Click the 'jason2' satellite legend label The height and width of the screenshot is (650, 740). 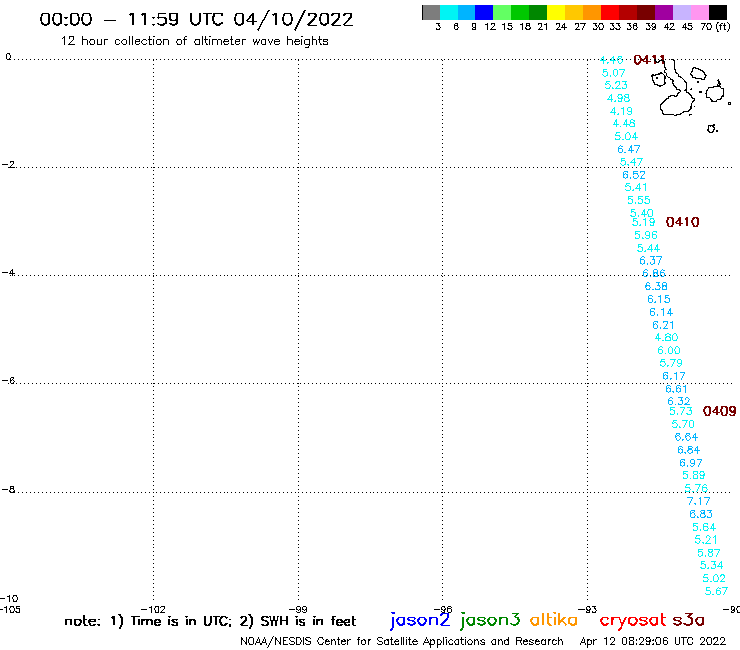click(420, 620)
